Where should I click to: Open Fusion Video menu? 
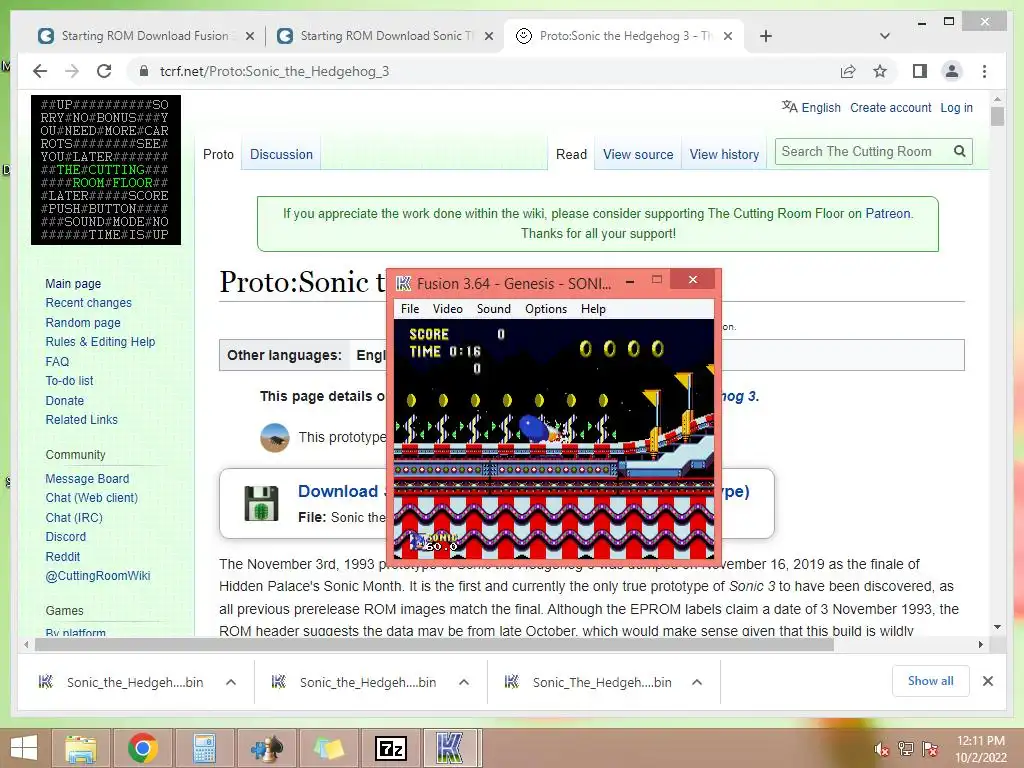tap(447, 309)
